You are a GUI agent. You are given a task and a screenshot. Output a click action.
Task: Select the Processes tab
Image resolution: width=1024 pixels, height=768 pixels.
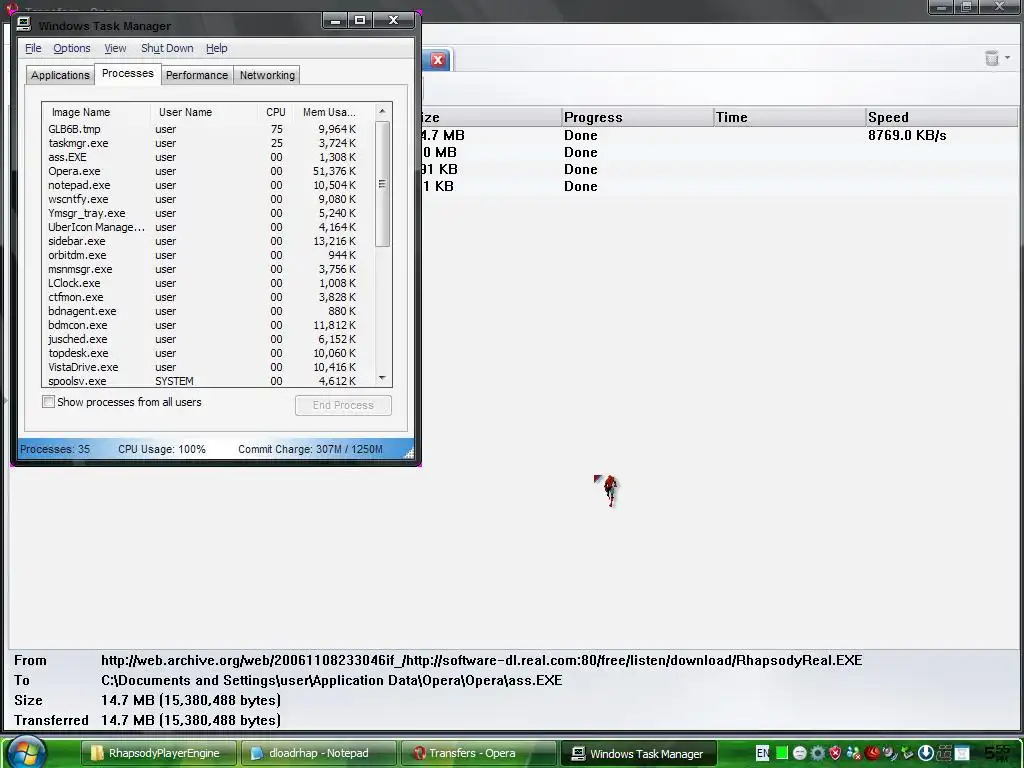(127, 74)
